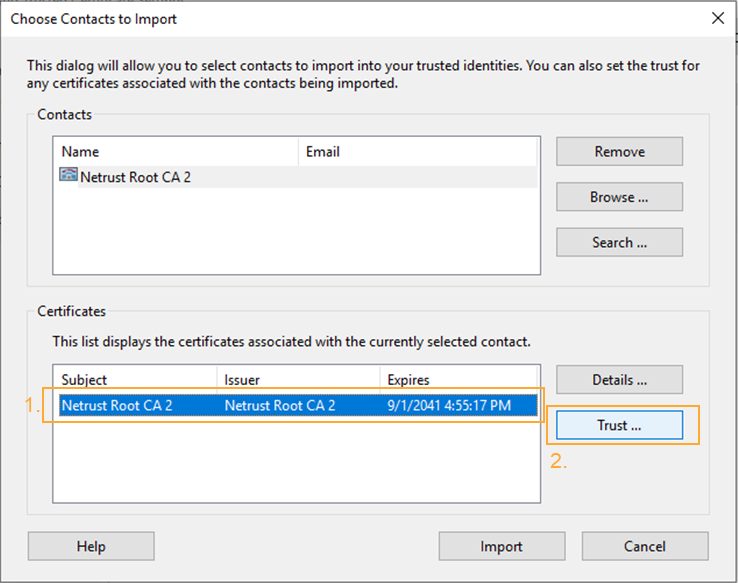Click empty area of Contacts list box
This screenshot has width=738, height=583.
click(297, 231)
